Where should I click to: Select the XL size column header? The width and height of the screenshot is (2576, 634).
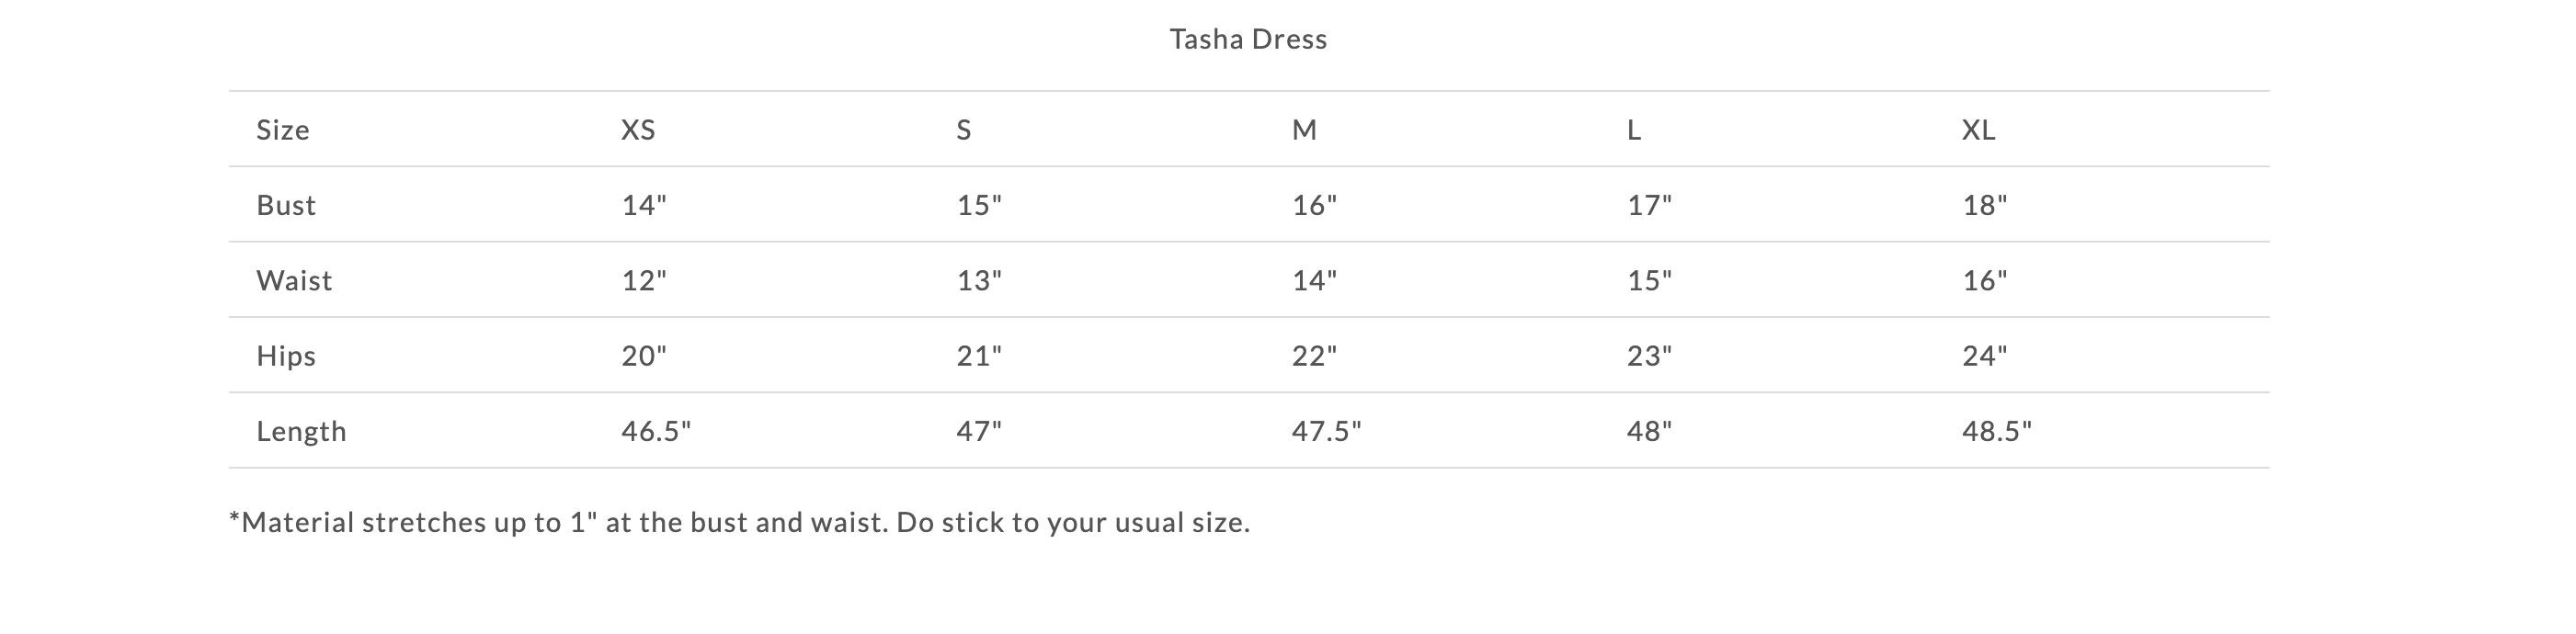point(1978,130)
